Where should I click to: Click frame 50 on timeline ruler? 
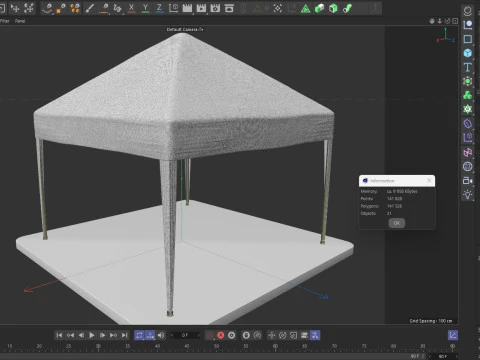pyautogui.click(x=217, y=346)
